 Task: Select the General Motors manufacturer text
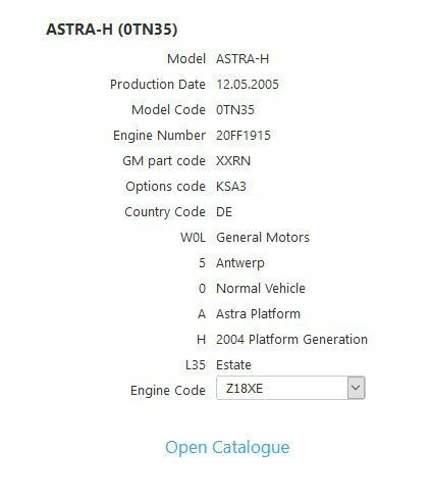click(263, 237)
